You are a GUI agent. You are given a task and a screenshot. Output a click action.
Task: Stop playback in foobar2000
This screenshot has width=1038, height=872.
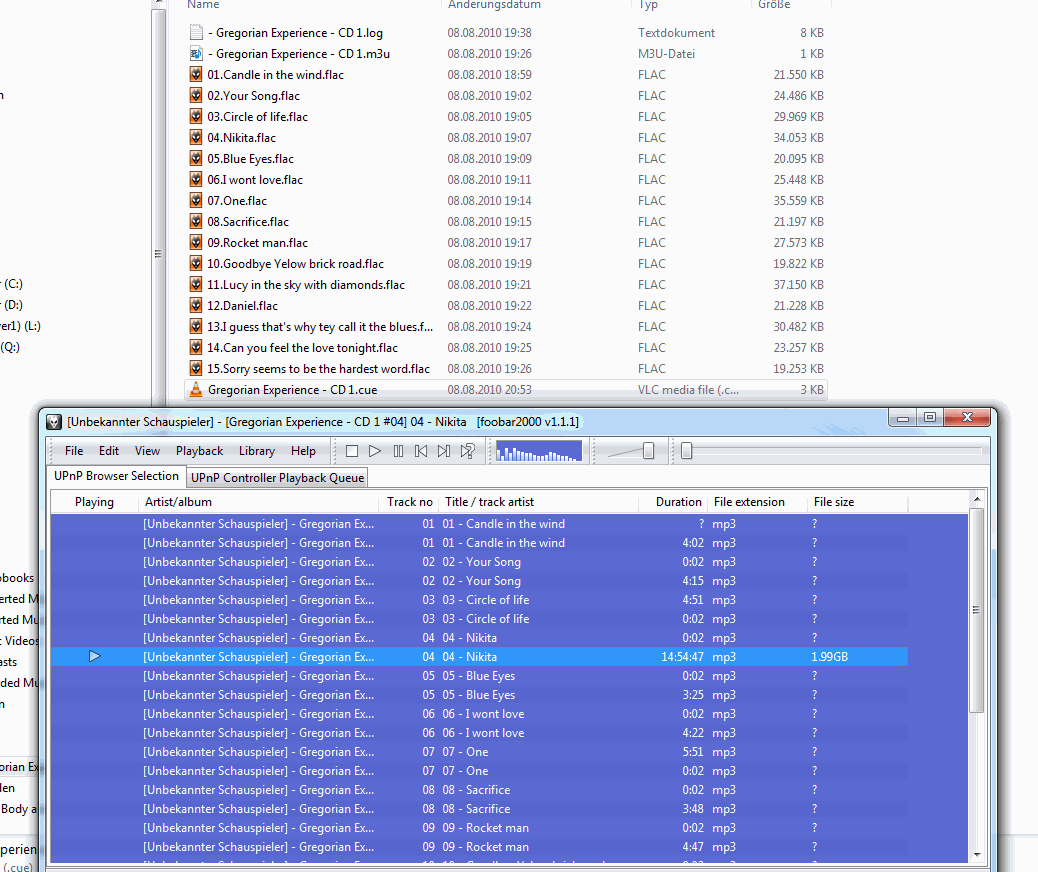coord(352,451)
